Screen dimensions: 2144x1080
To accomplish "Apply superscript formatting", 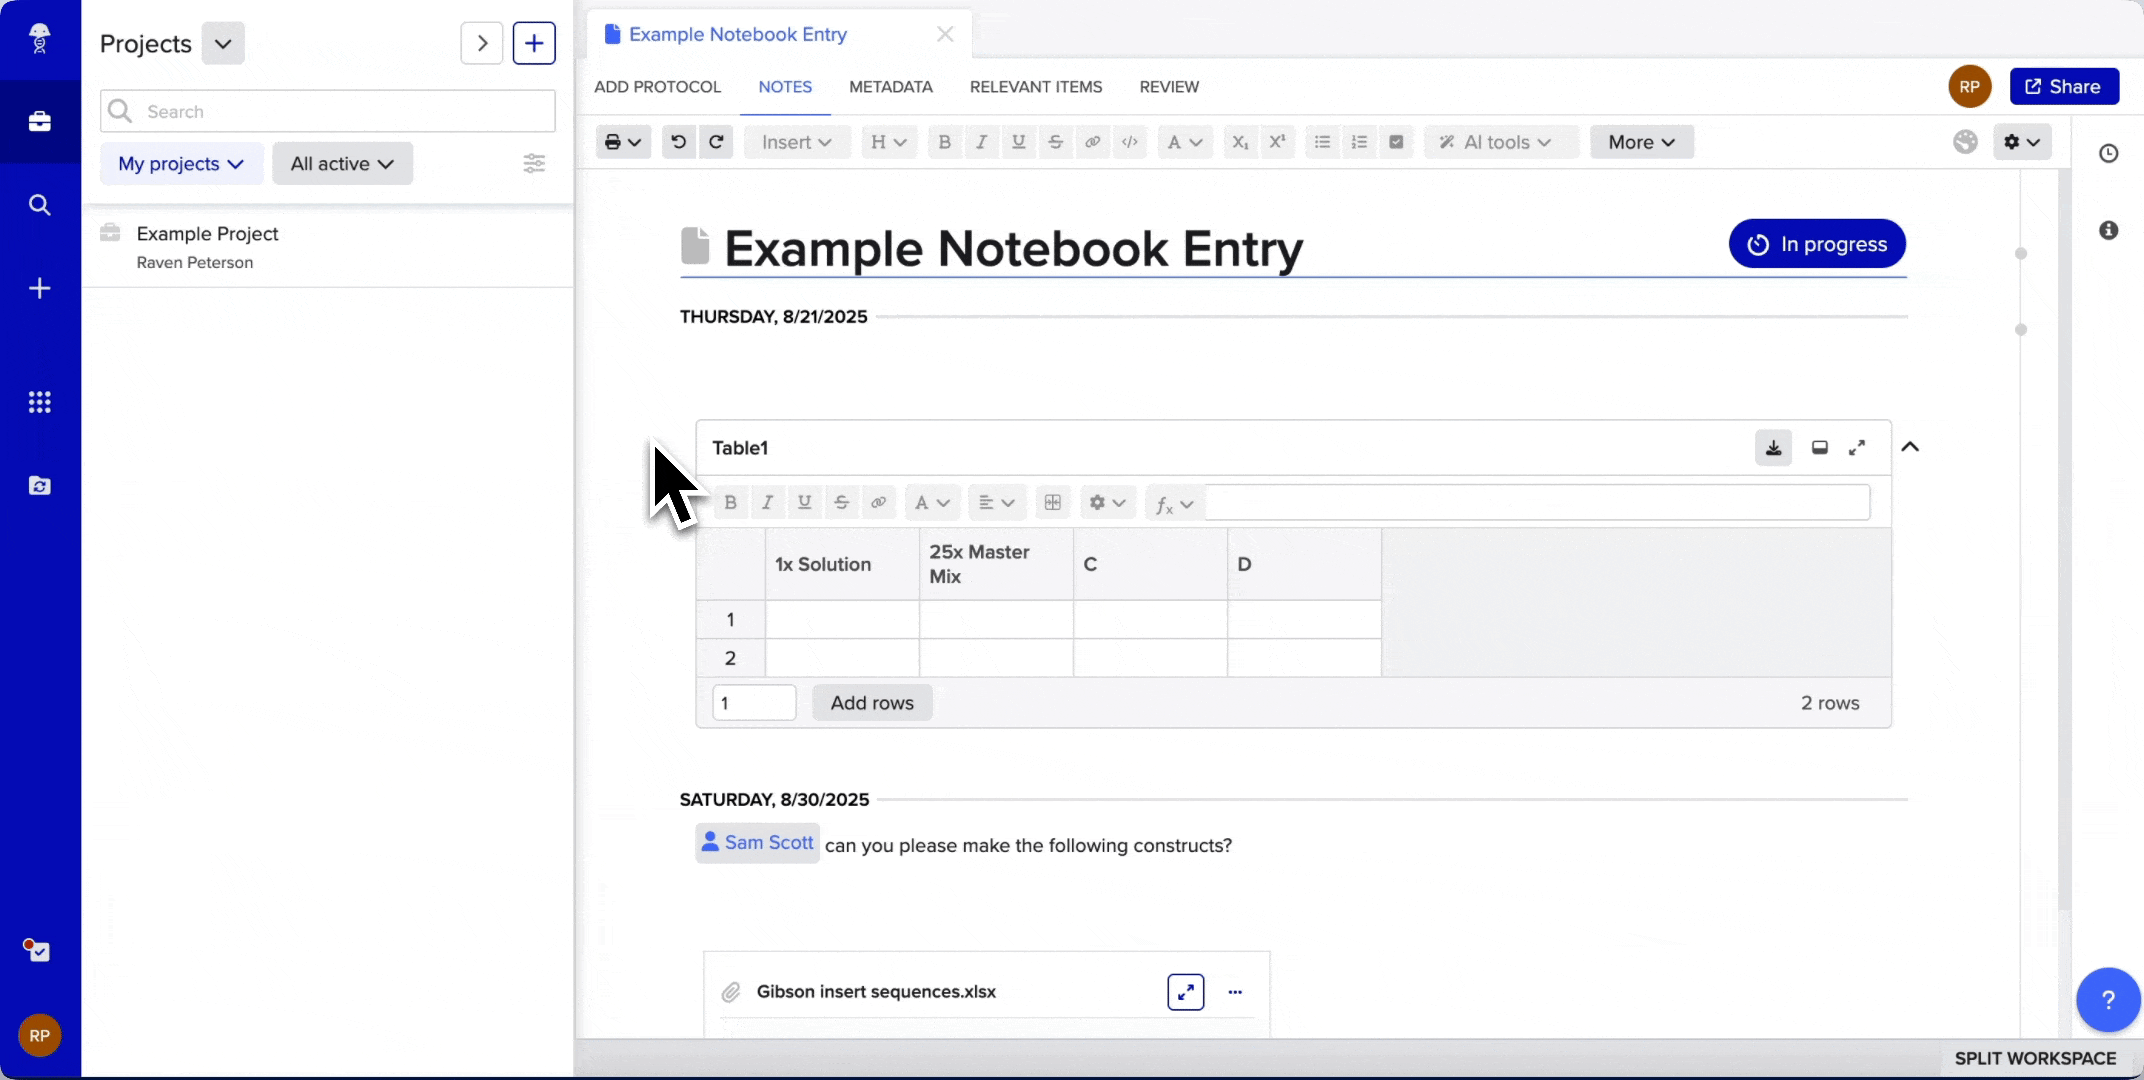I will [x=1277, y=142].
